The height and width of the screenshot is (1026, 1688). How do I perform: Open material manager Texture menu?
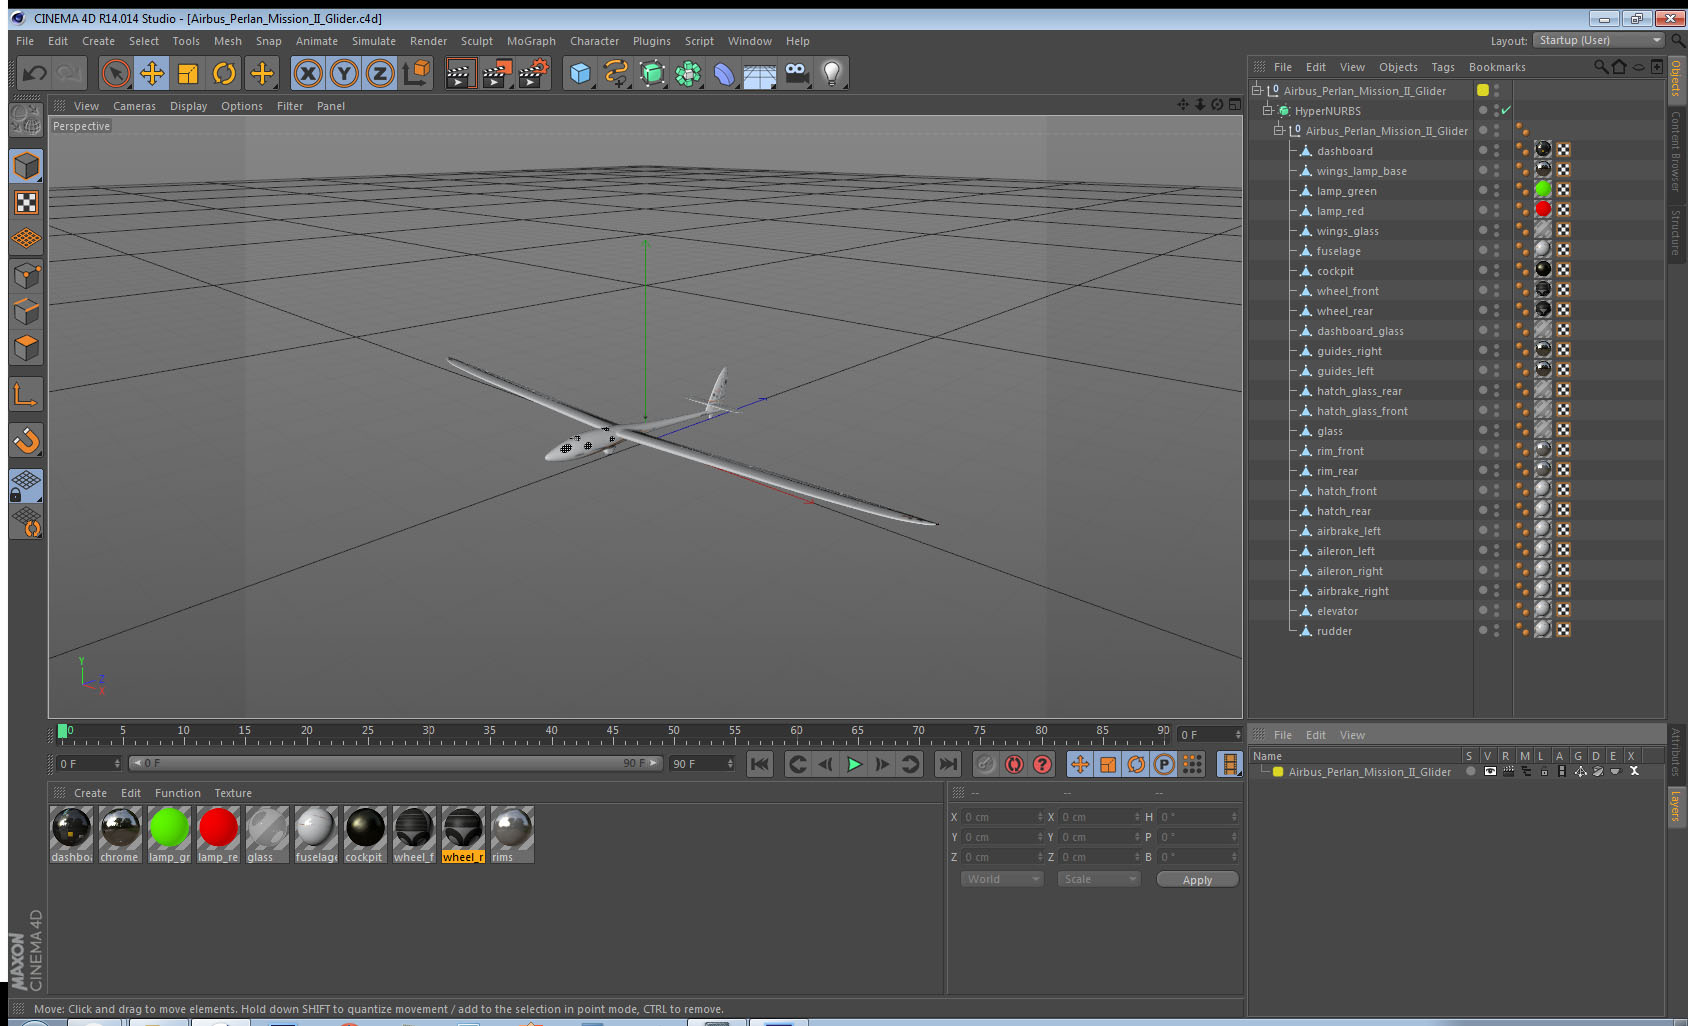pos(233,793)
